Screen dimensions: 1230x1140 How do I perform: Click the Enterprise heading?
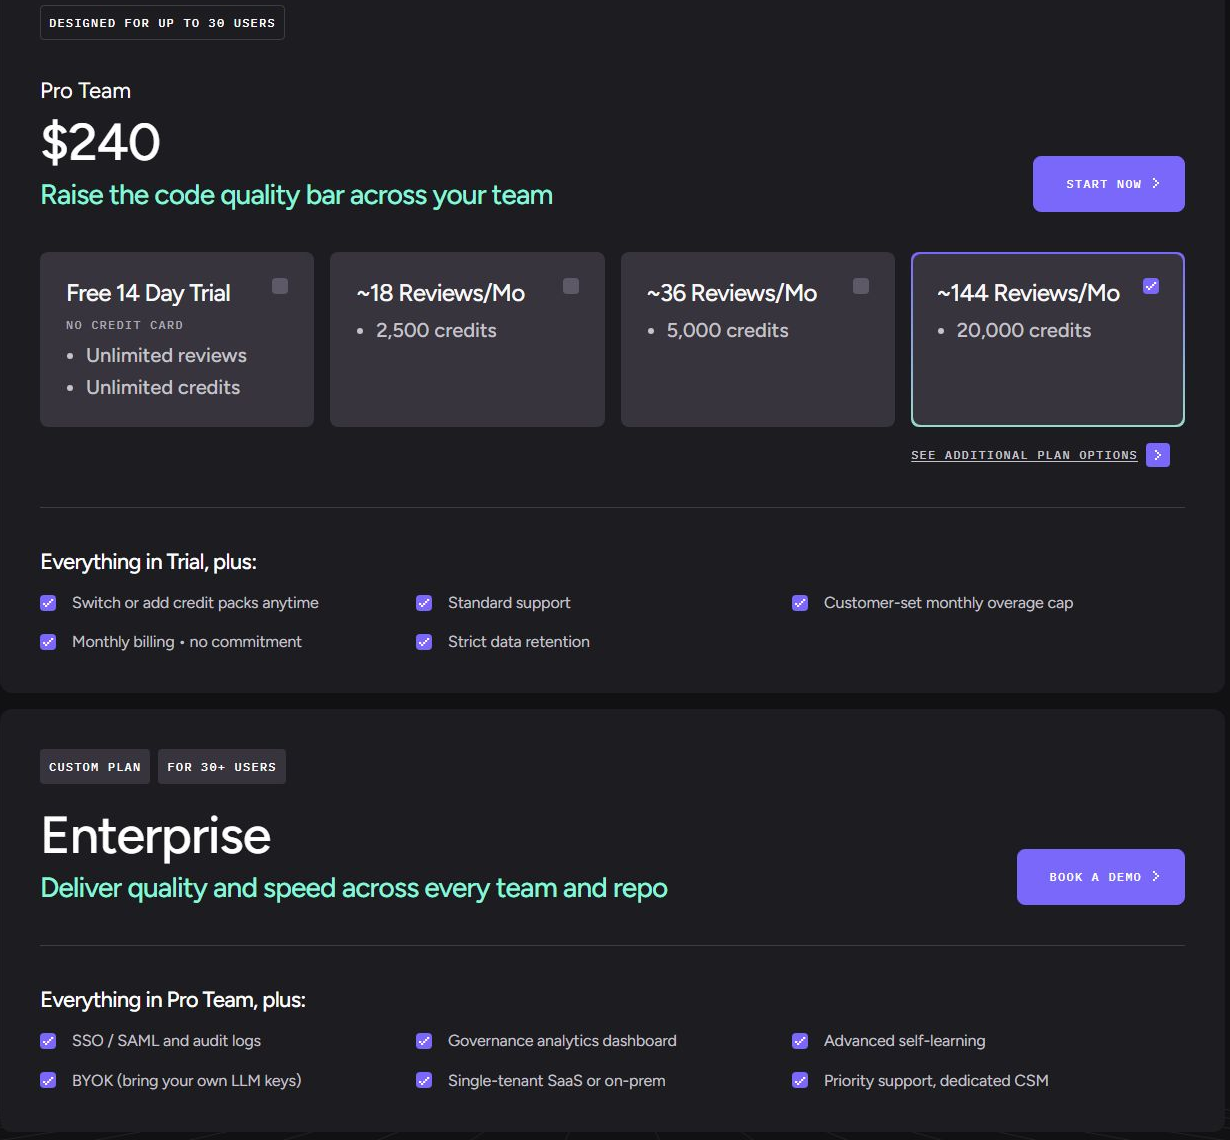pos(156,836)
